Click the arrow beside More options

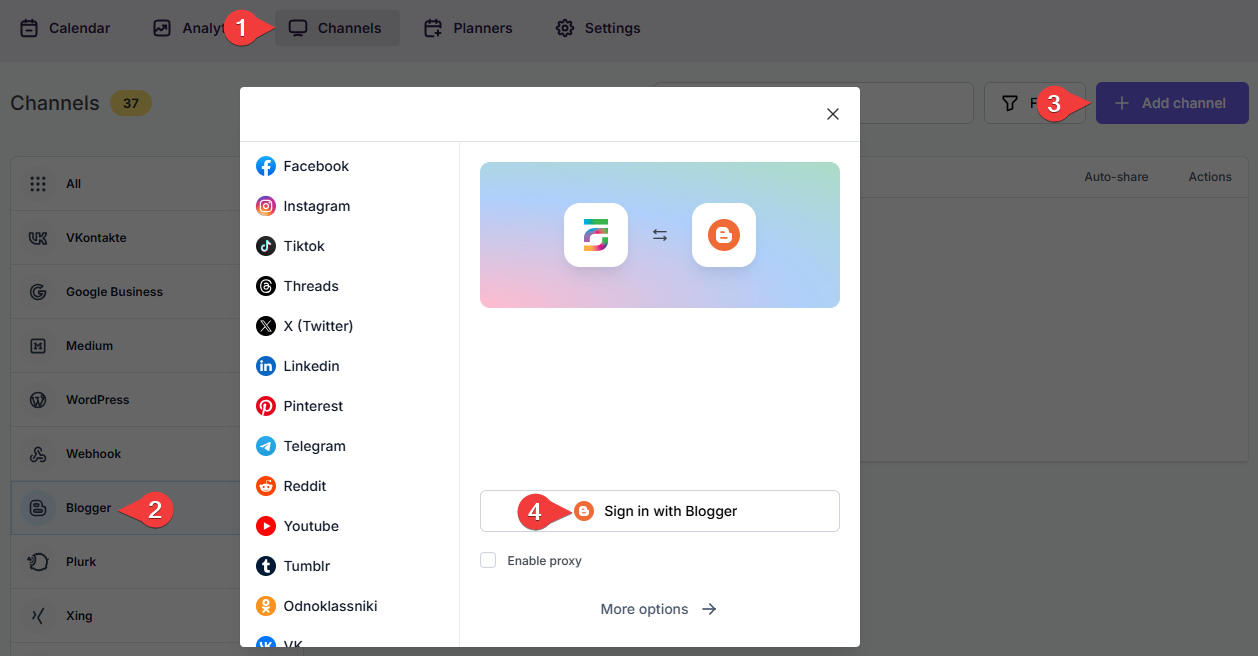tap(709, 609)
